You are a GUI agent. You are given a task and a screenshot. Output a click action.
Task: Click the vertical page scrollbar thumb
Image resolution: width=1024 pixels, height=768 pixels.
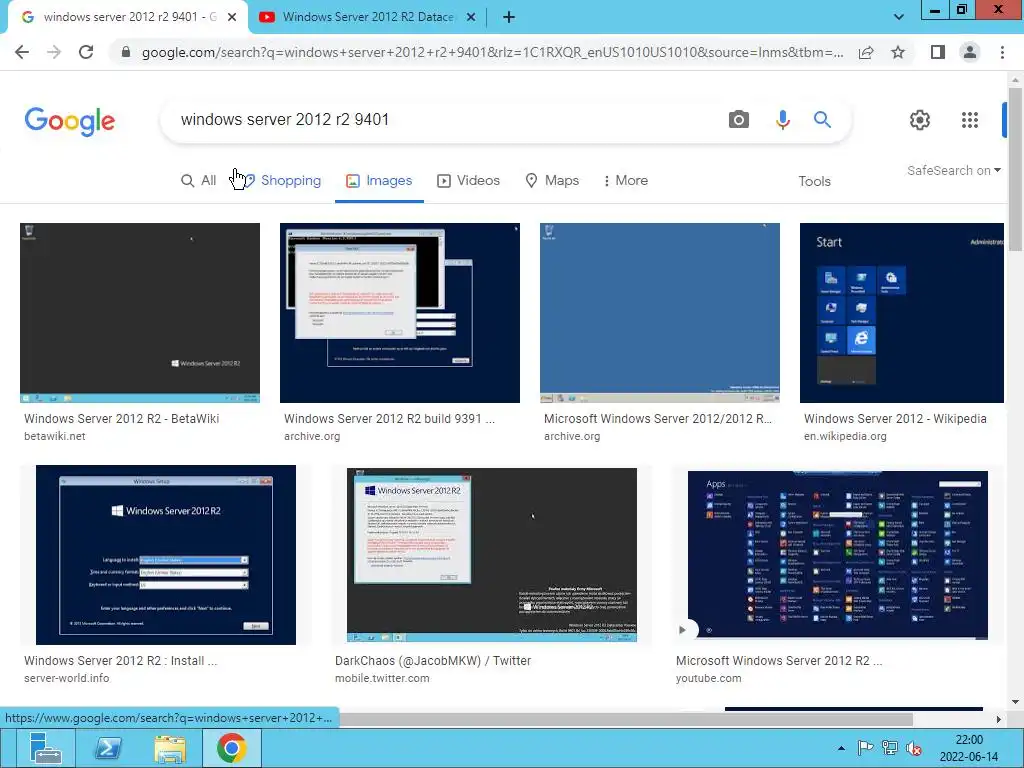point(1015,168)
